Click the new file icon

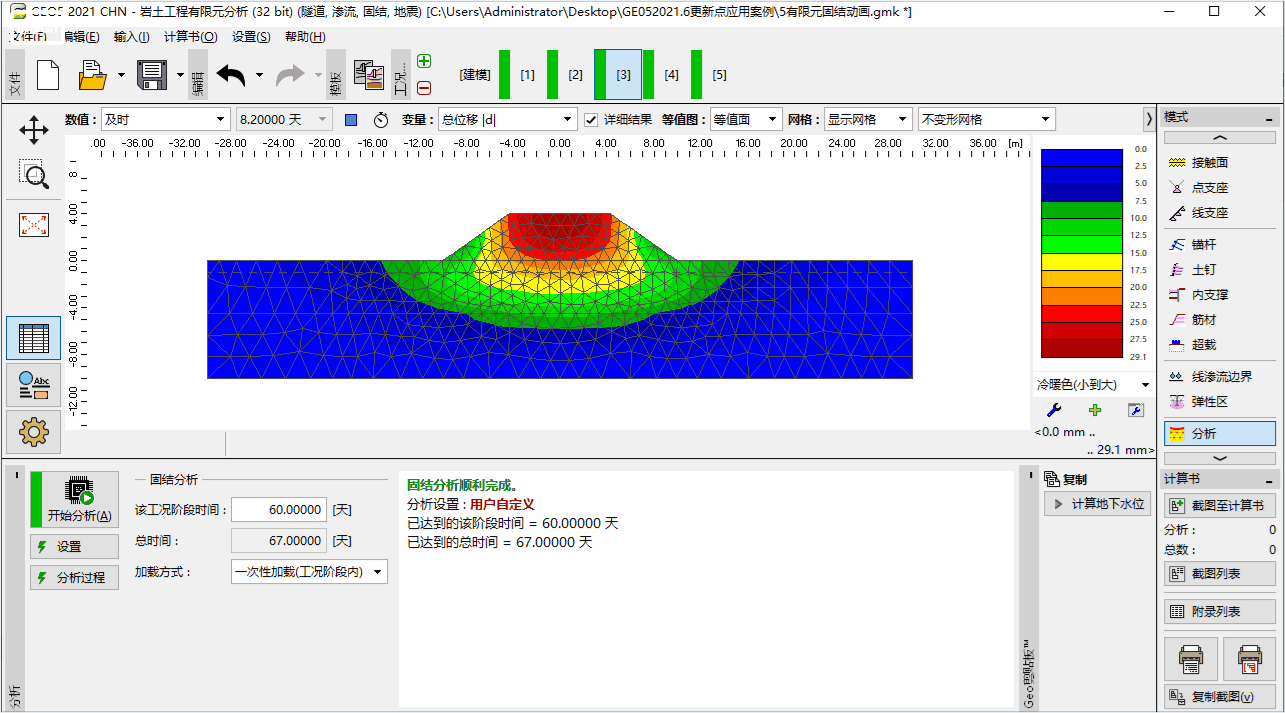click(x=48, y=75)
